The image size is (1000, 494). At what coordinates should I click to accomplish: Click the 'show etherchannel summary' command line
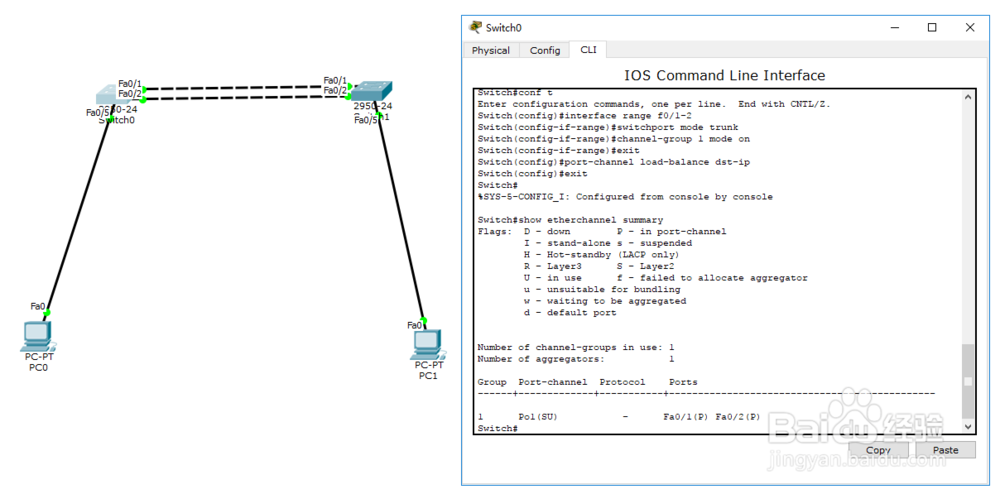[570, 220]
